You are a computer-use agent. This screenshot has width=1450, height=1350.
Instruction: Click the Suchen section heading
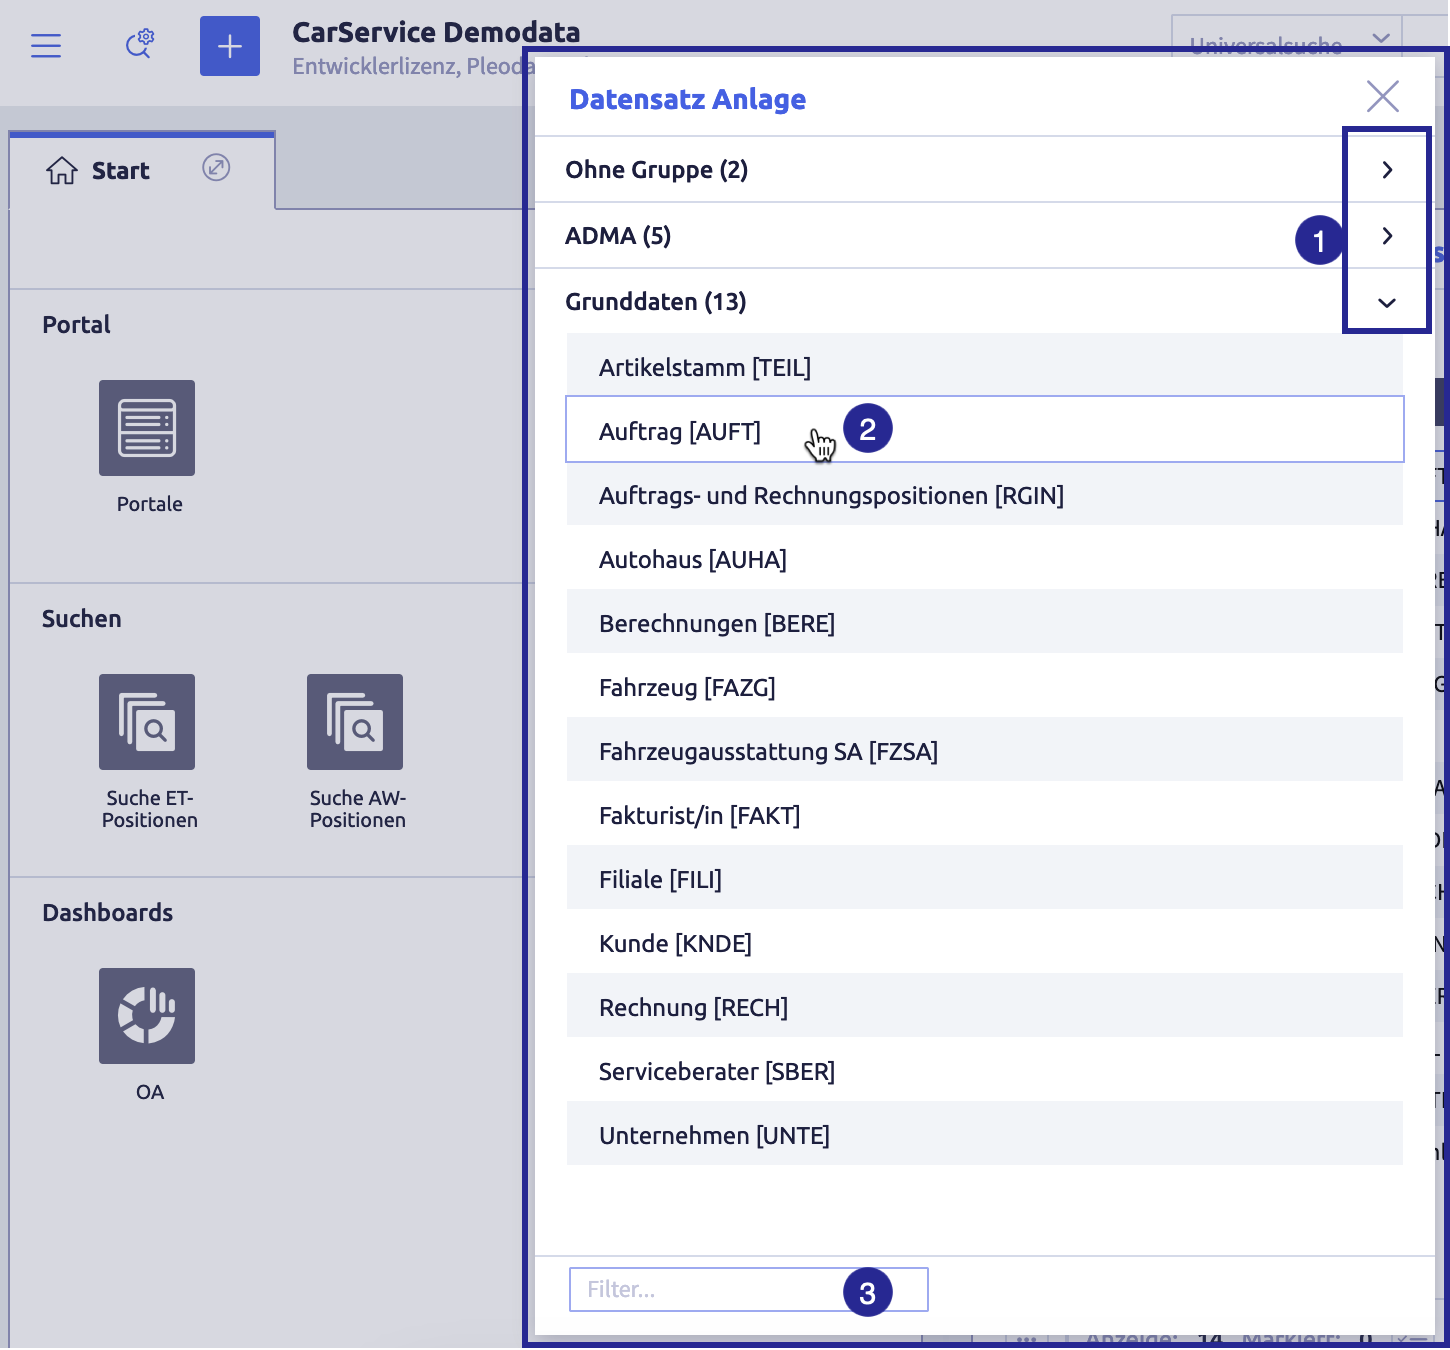point(81,619)
